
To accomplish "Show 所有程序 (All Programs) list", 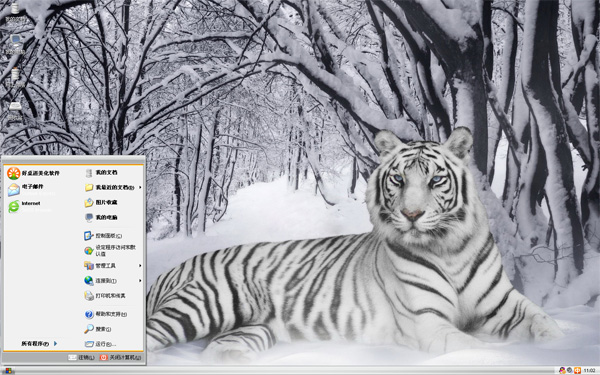I will [39, 344].
